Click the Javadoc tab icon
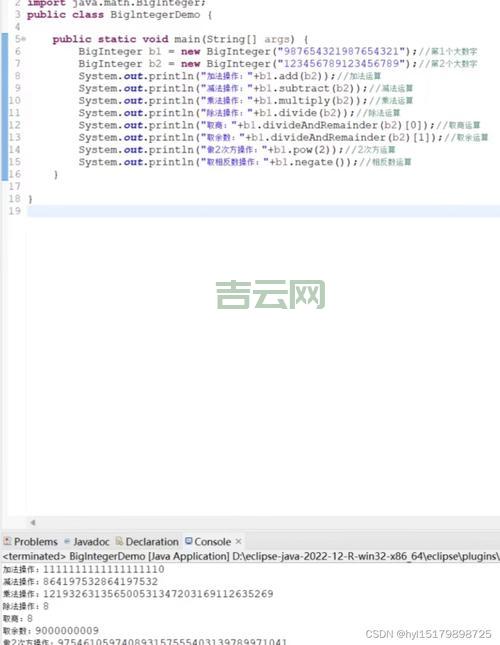This screenshot has height=645, width=500. click(67, 541)
